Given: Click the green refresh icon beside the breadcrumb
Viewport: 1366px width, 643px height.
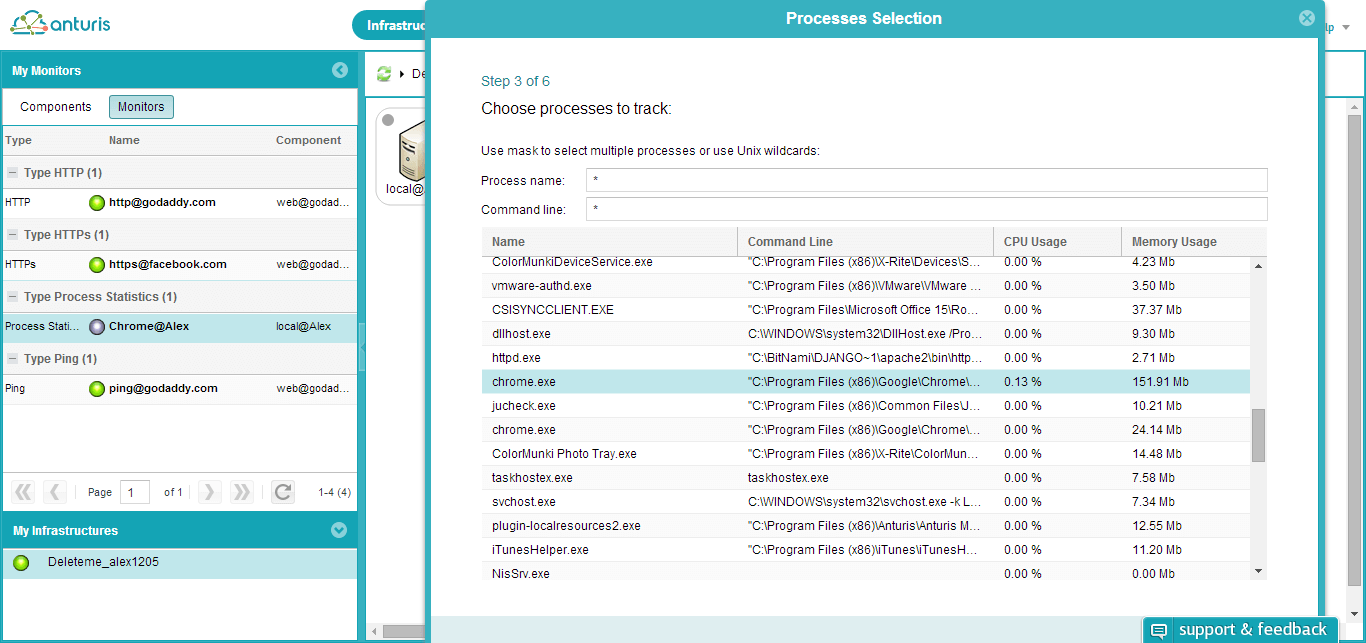Looking at the screenshot, I should [x=383, y=73].
